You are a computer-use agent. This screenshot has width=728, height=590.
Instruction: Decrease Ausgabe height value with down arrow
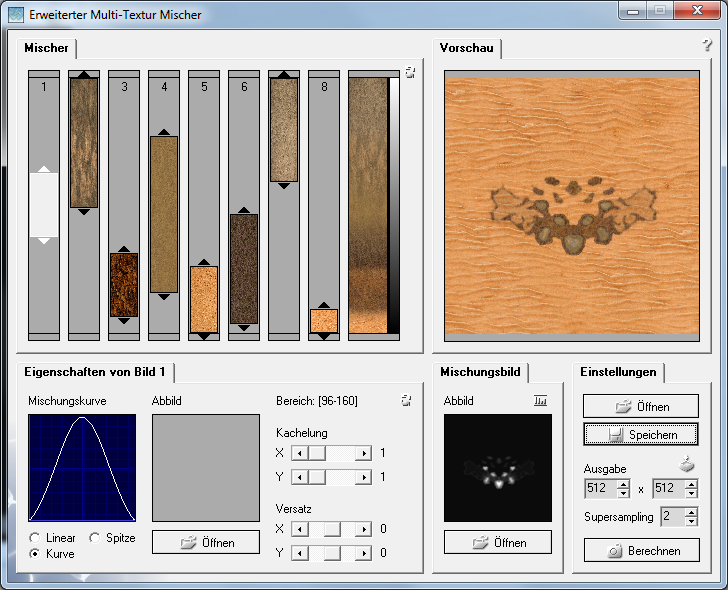click(691, 493)
